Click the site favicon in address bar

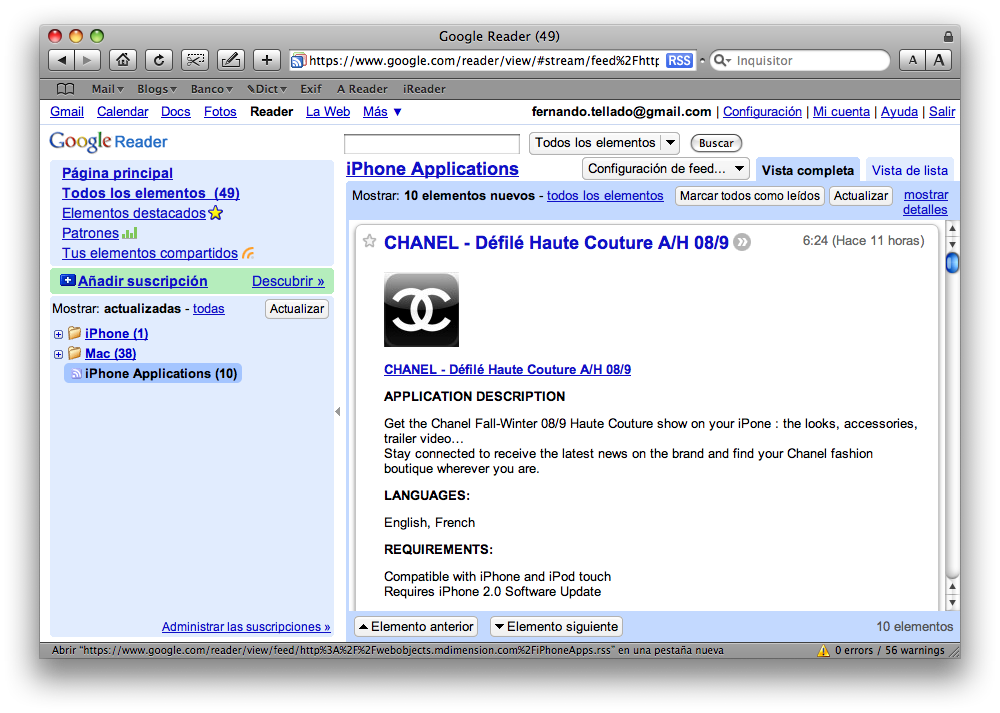coord(298,61)
